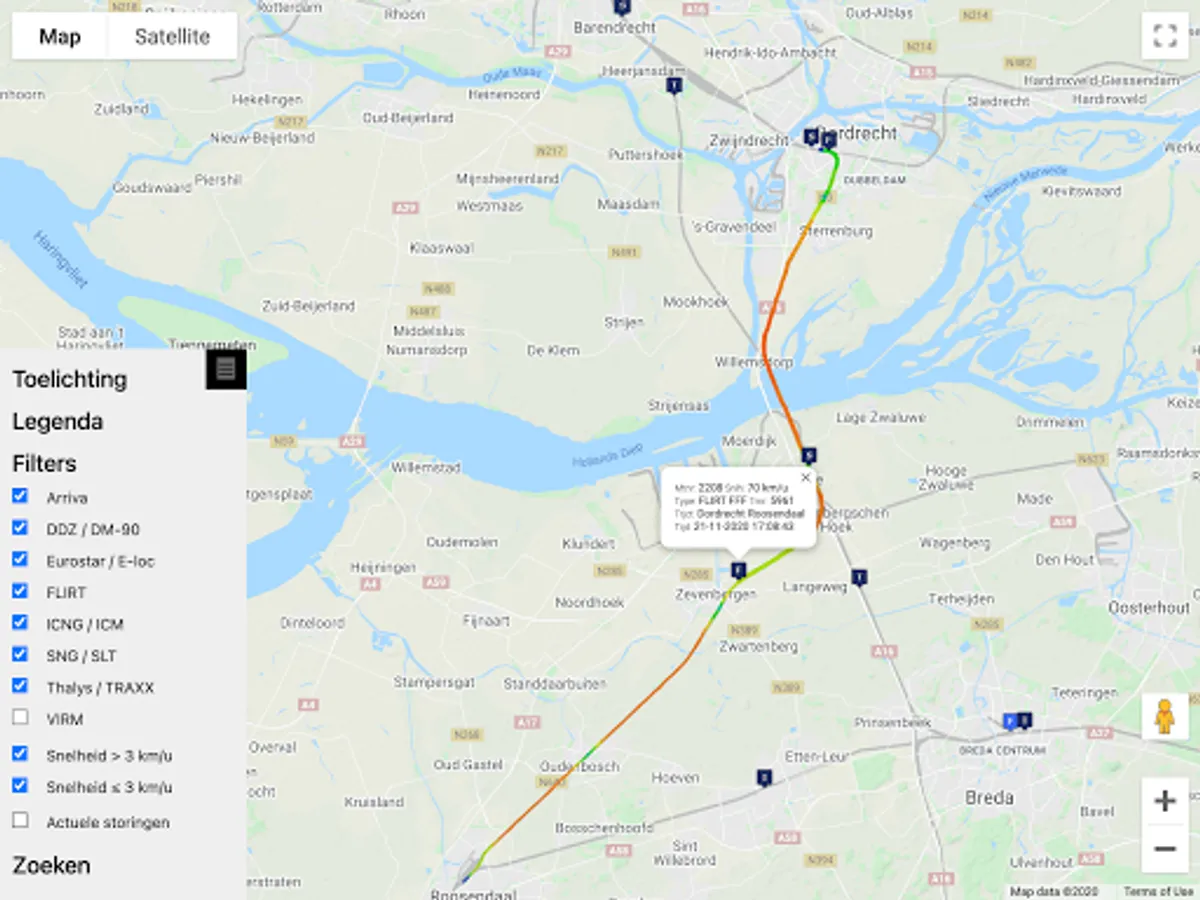Open the Terms of Use link
The width and height of the screenshot is (1200, 900).
pos(1158,891)
